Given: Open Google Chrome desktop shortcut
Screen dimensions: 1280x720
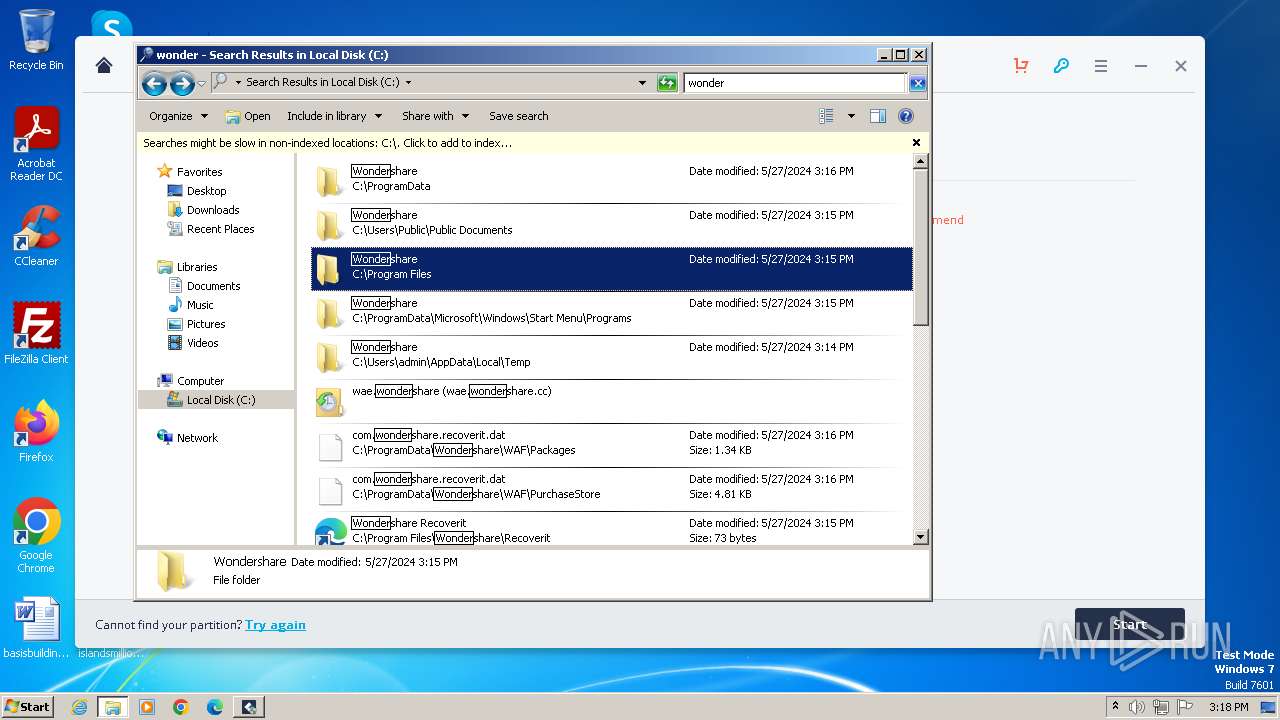Looking at the screenshot, I should coord(36,536).
